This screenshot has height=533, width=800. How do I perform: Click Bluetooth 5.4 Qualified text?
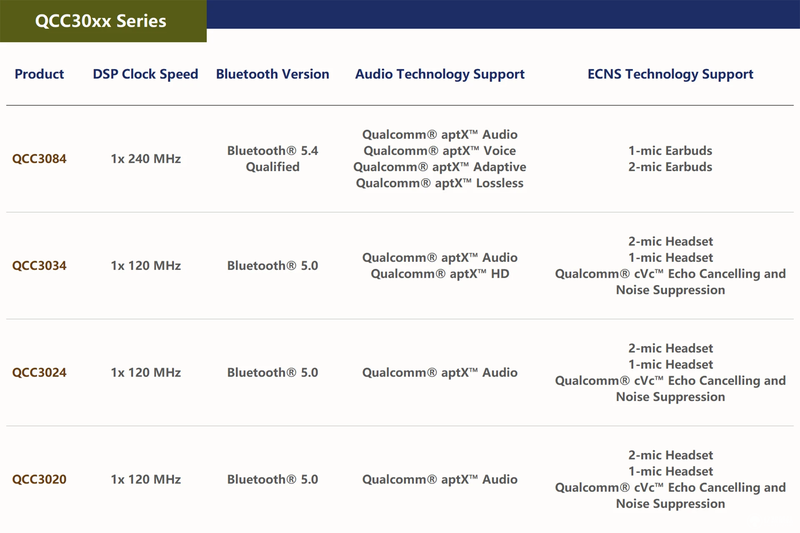pyautogui.click(x=272, y=159)
